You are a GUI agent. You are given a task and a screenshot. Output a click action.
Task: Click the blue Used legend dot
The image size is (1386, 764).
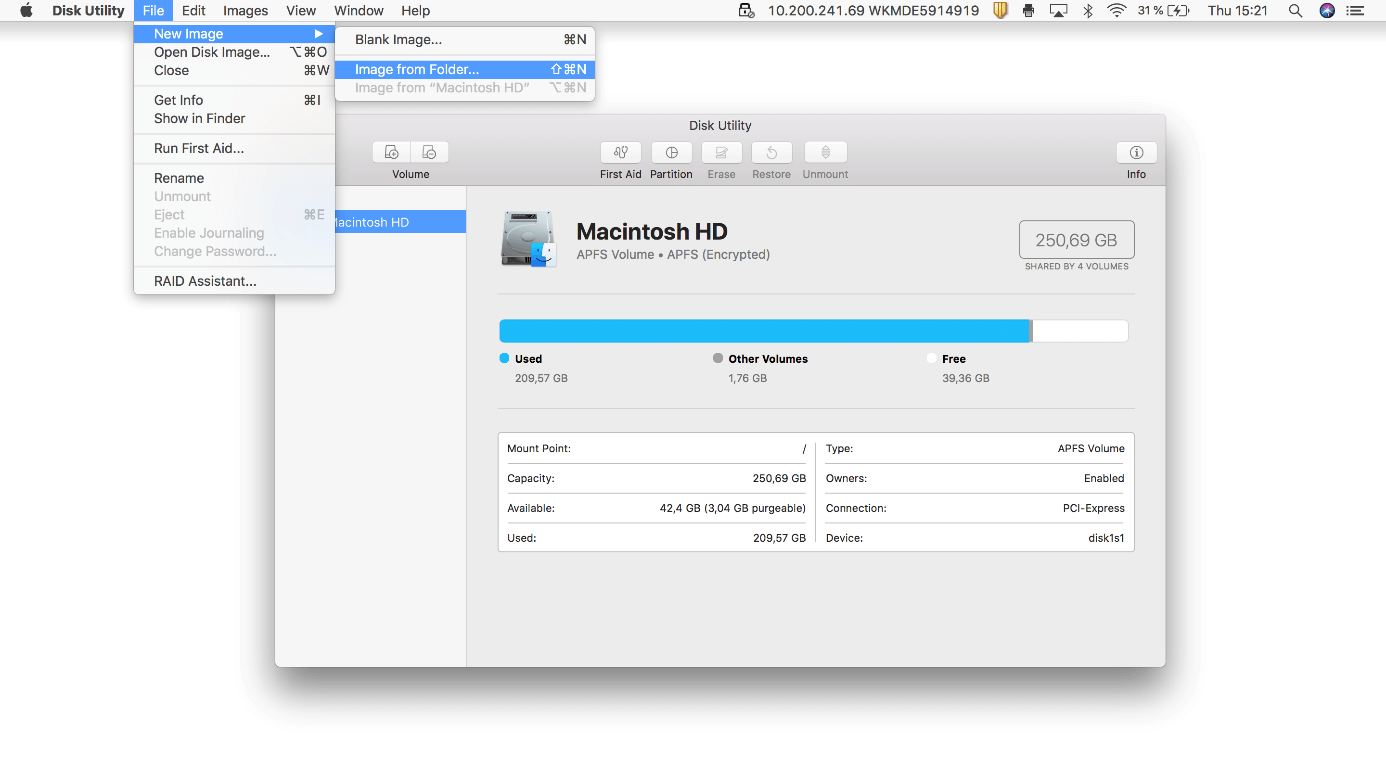click(504, 358)
